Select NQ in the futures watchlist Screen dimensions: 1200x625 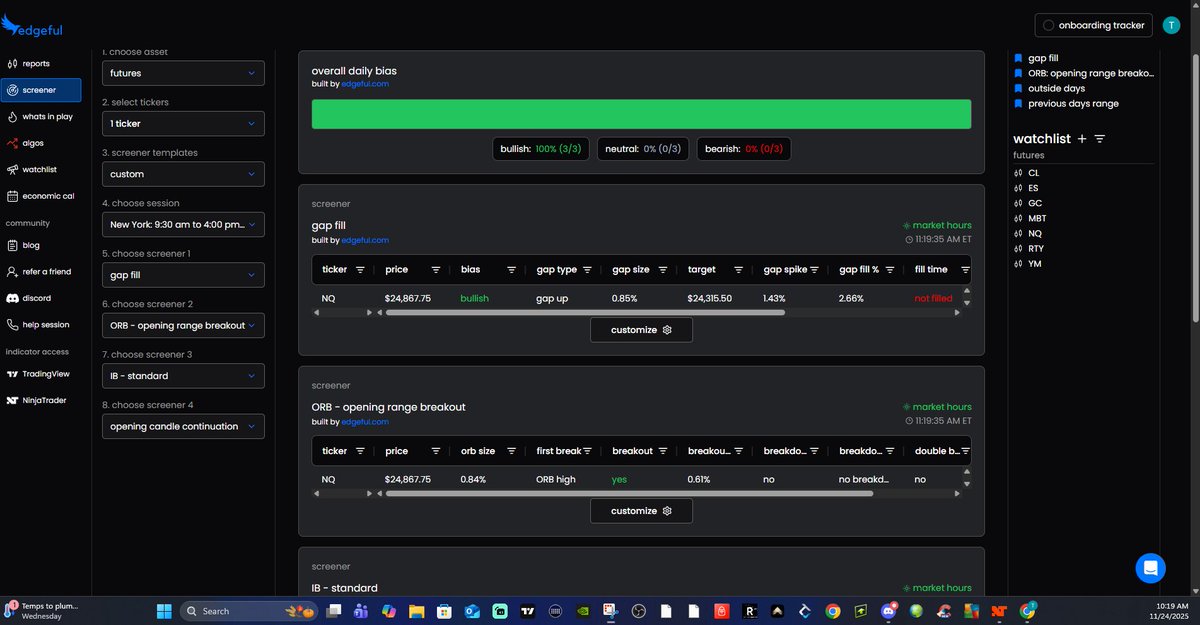point(1033,233)
